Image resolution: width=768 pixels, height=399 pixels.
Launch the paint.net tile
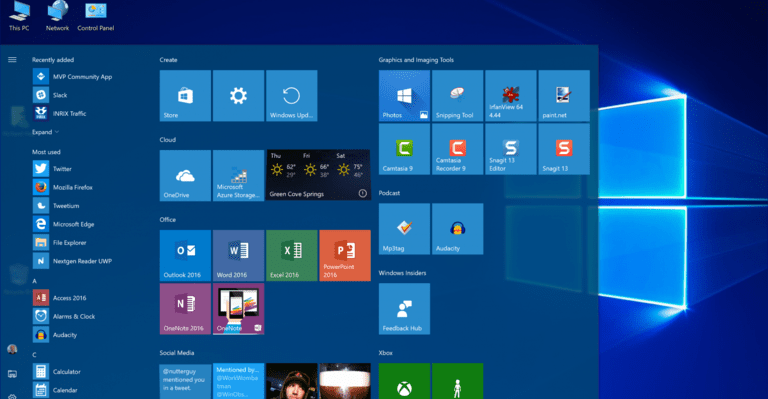tap(564, 95)
